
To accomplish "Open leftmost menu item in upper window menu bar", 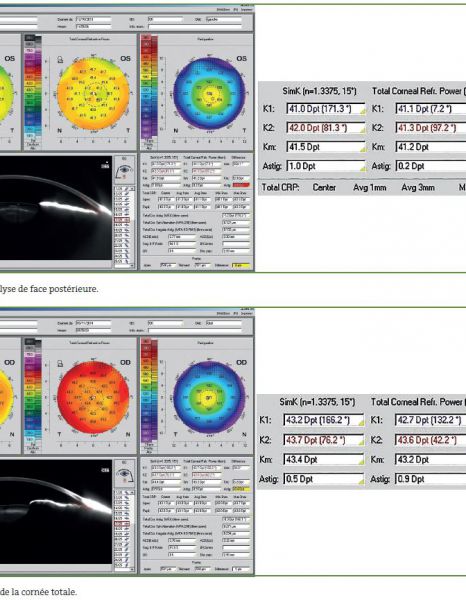I will coord(223,9).
